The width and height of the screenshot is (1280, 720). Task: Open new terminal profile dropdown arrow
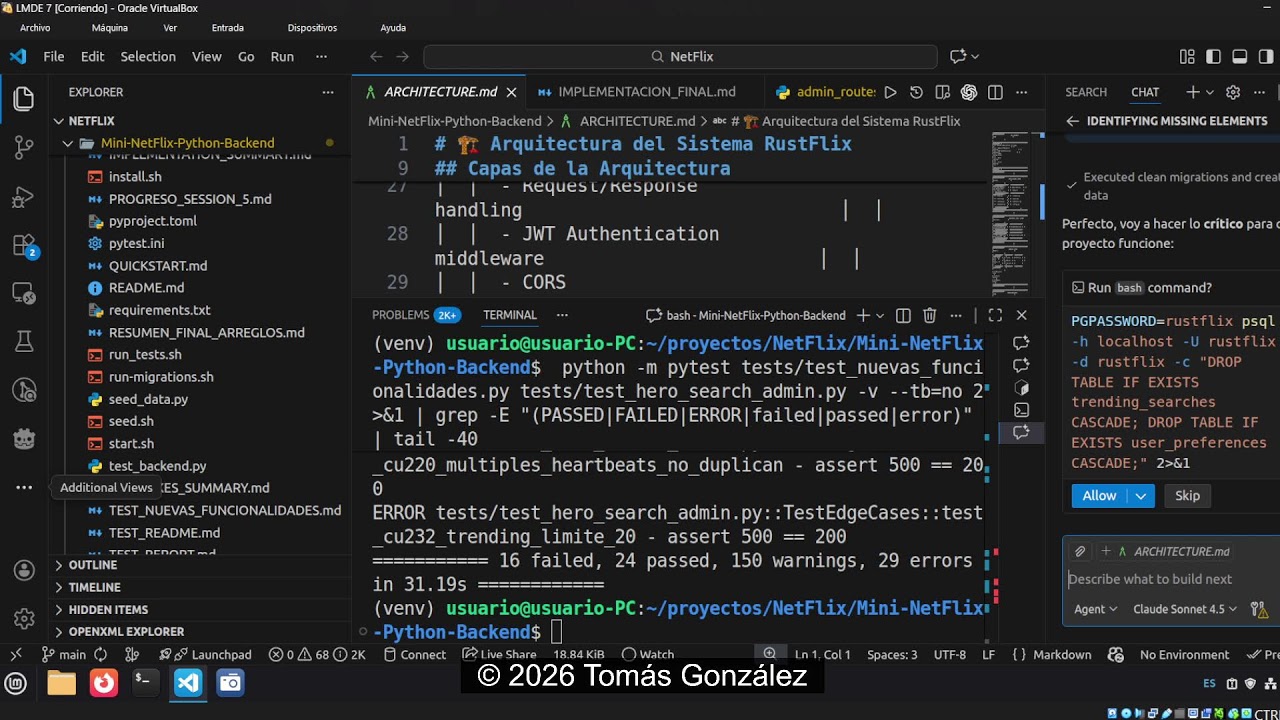point(879,315)
